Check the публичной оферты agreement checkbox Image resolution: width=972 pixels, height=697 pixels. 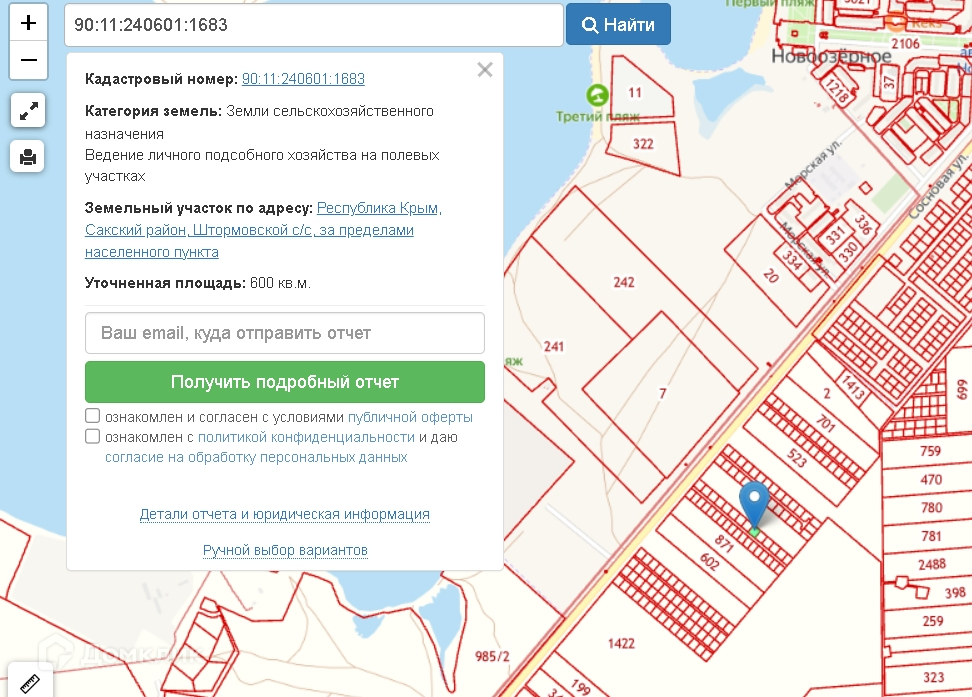(x=92, y=415)
